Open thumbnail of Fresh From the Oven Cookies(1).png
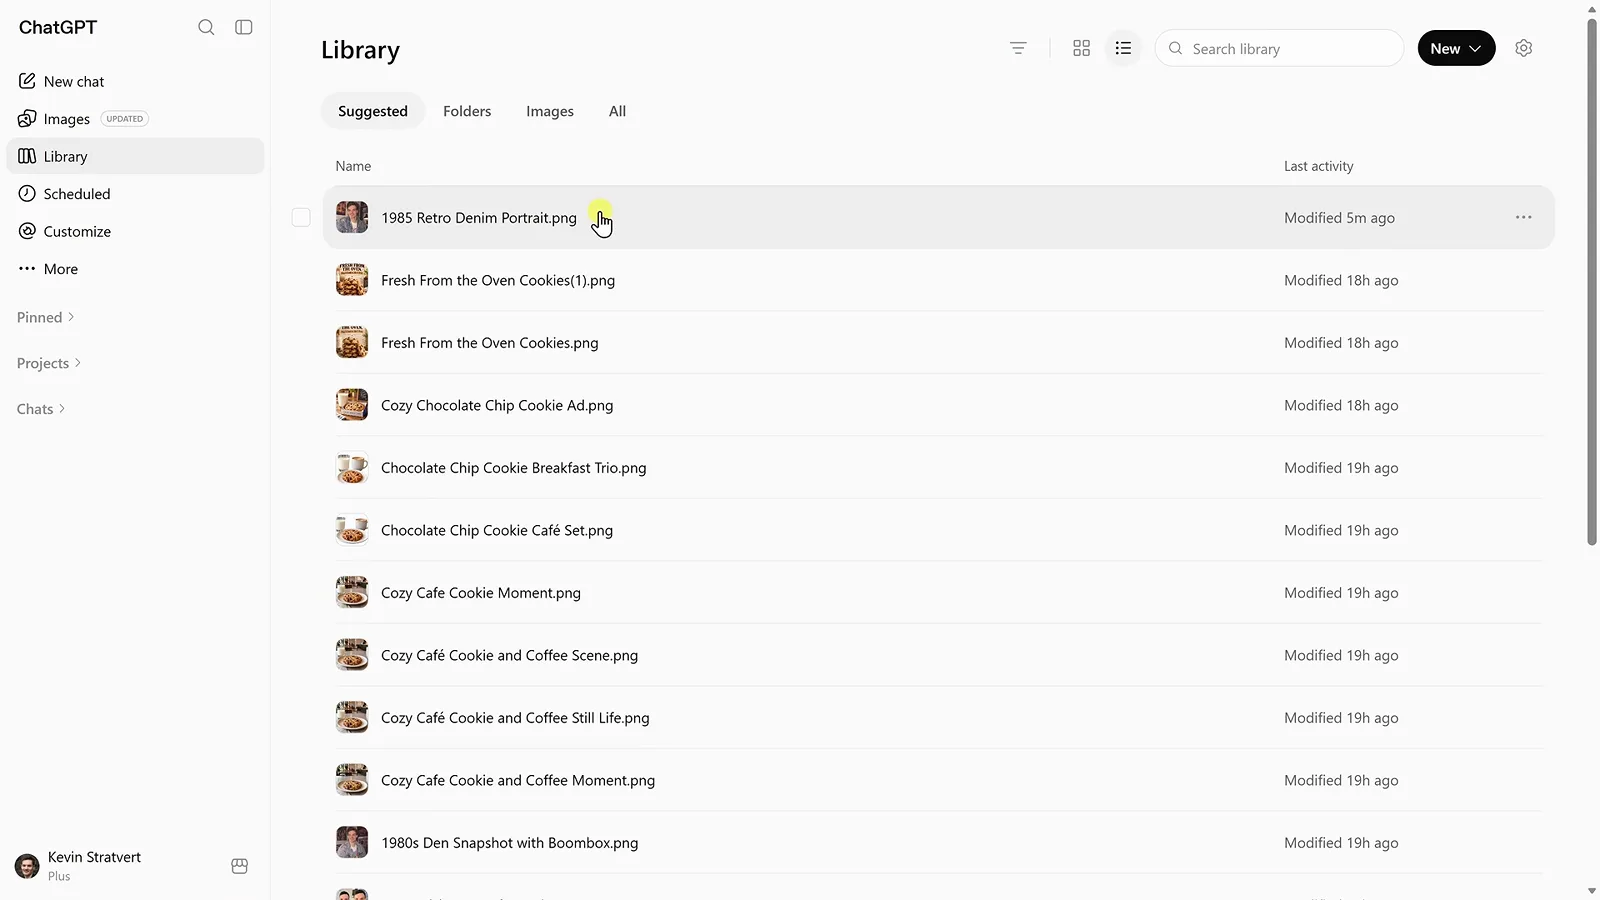 click(x=352, y=280)
